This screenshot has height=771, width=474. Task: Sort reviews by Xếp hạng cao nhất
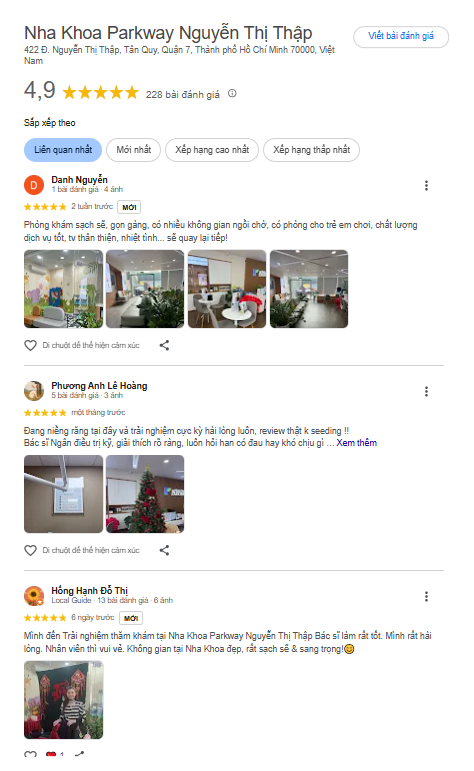click(212, 150)
